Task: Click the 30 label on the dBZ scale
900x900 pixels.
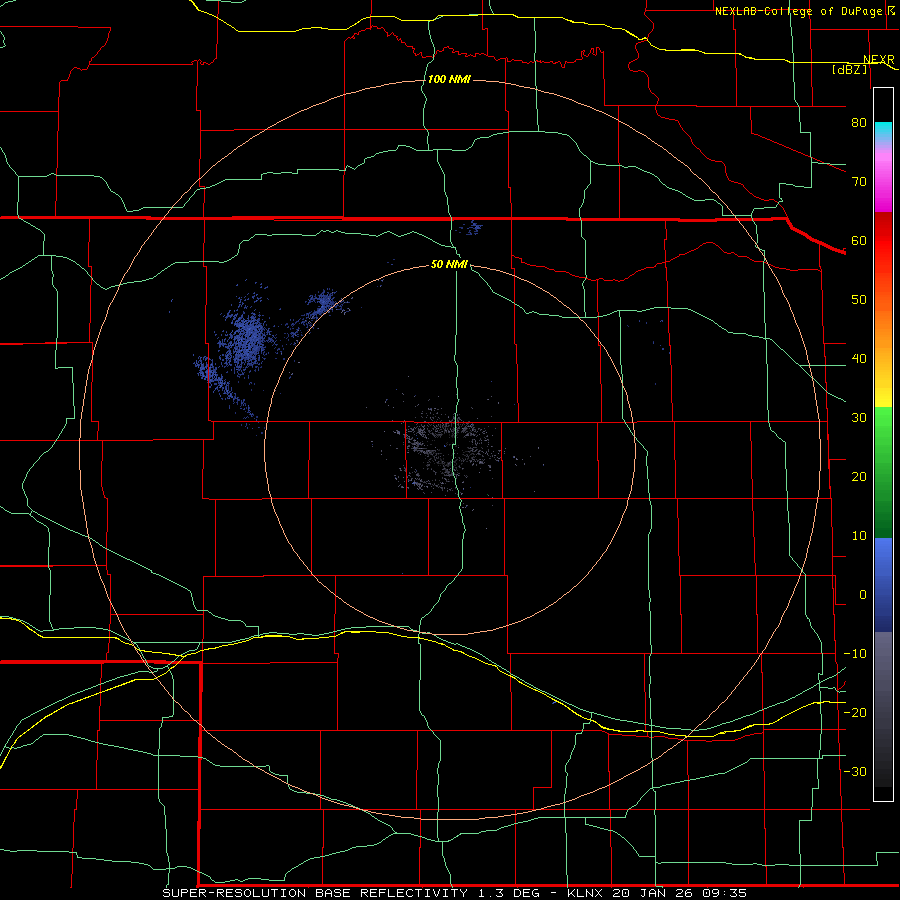Action: point(859,418)
